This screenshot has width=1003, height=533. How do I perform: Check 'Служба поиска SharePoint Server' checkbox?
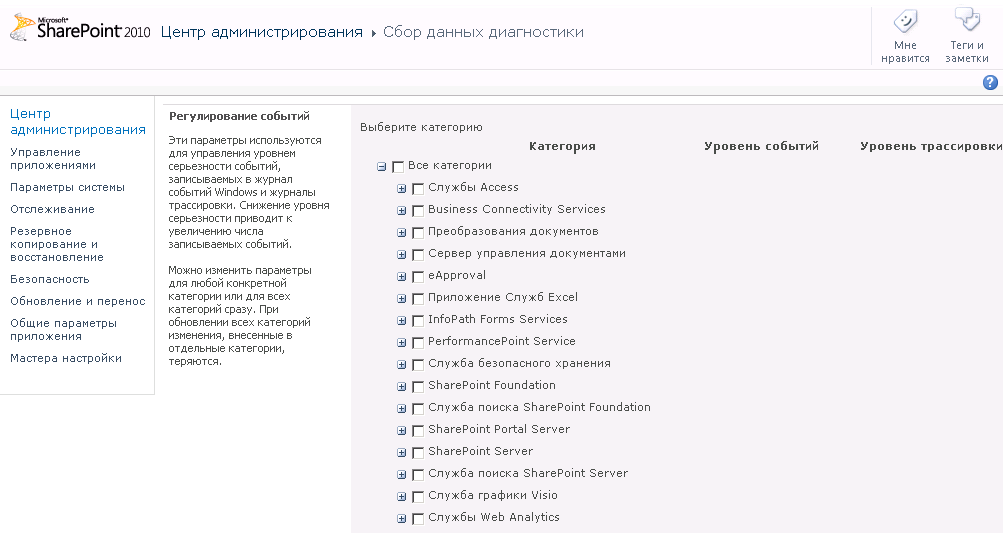[418, 475]
